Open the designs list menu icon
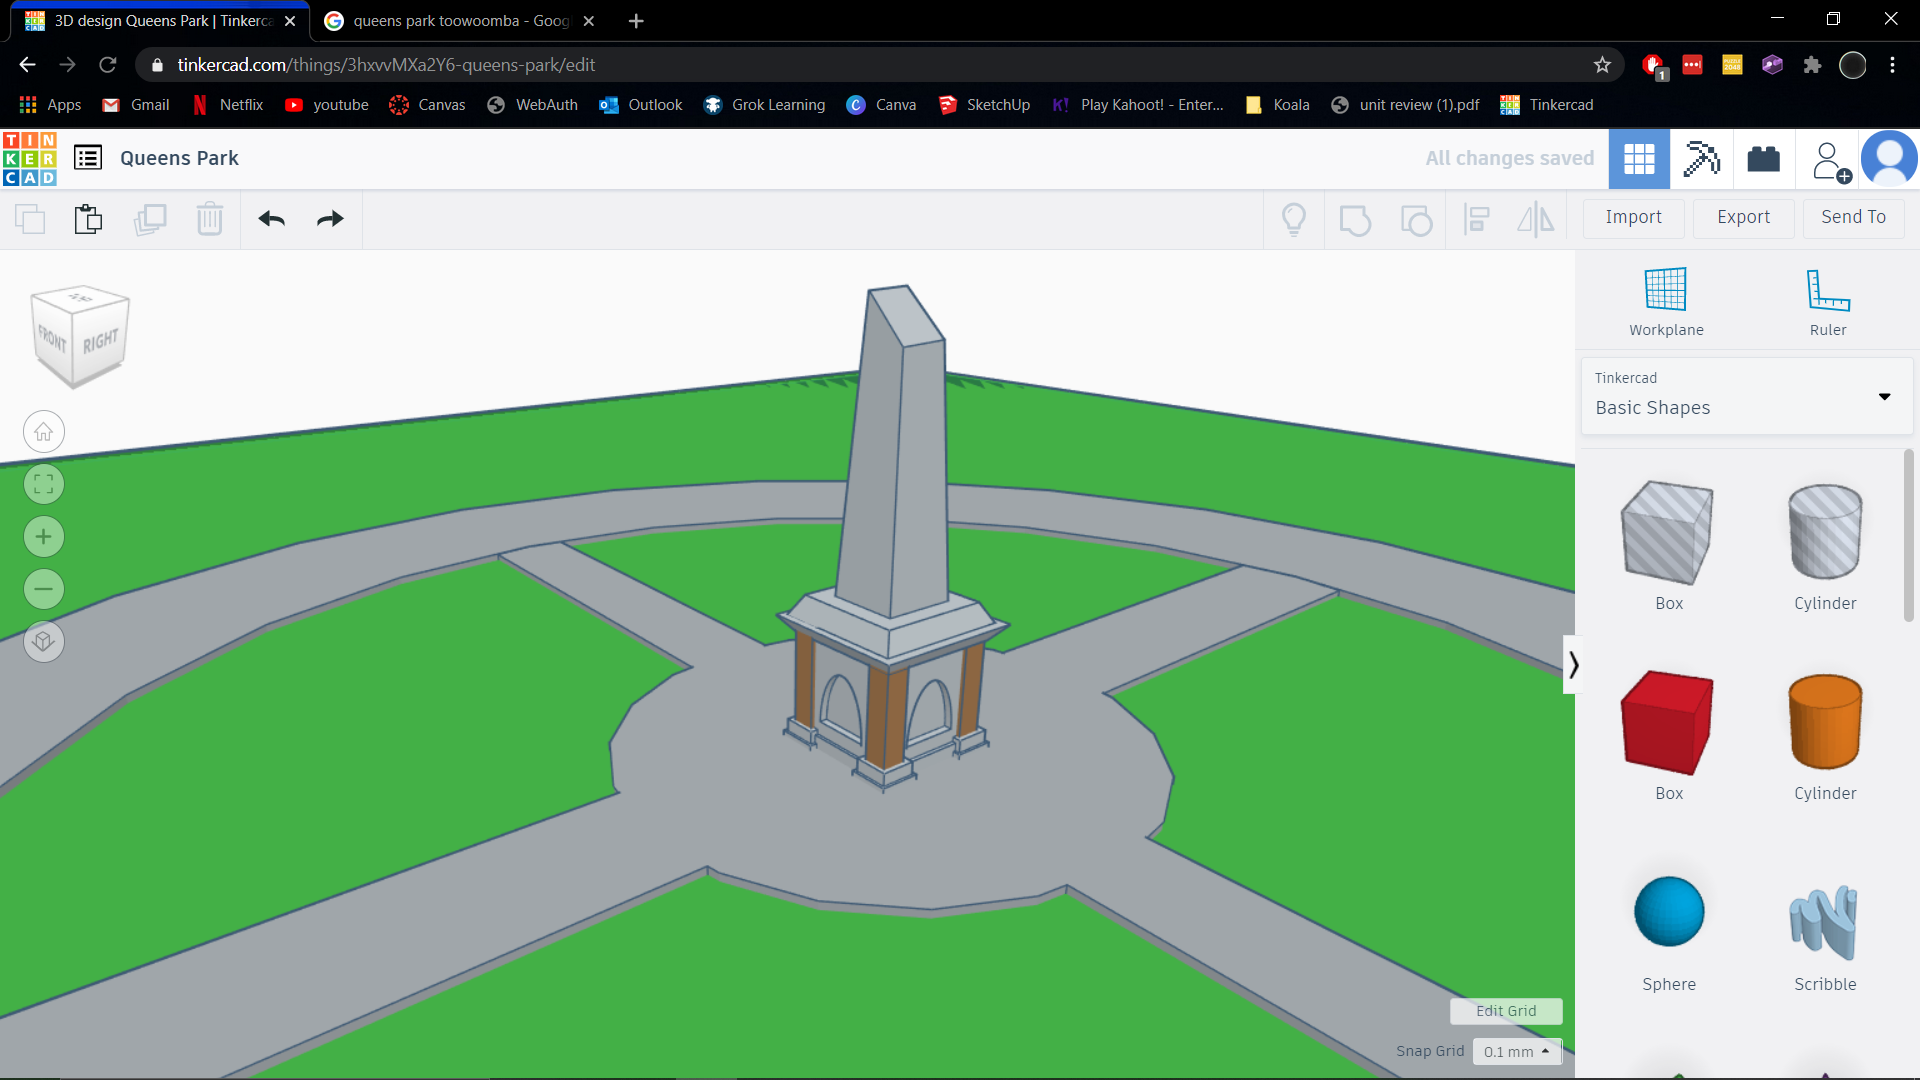Image resolution: width=1920 pixels, height=1080 pixels. (88, 158)
